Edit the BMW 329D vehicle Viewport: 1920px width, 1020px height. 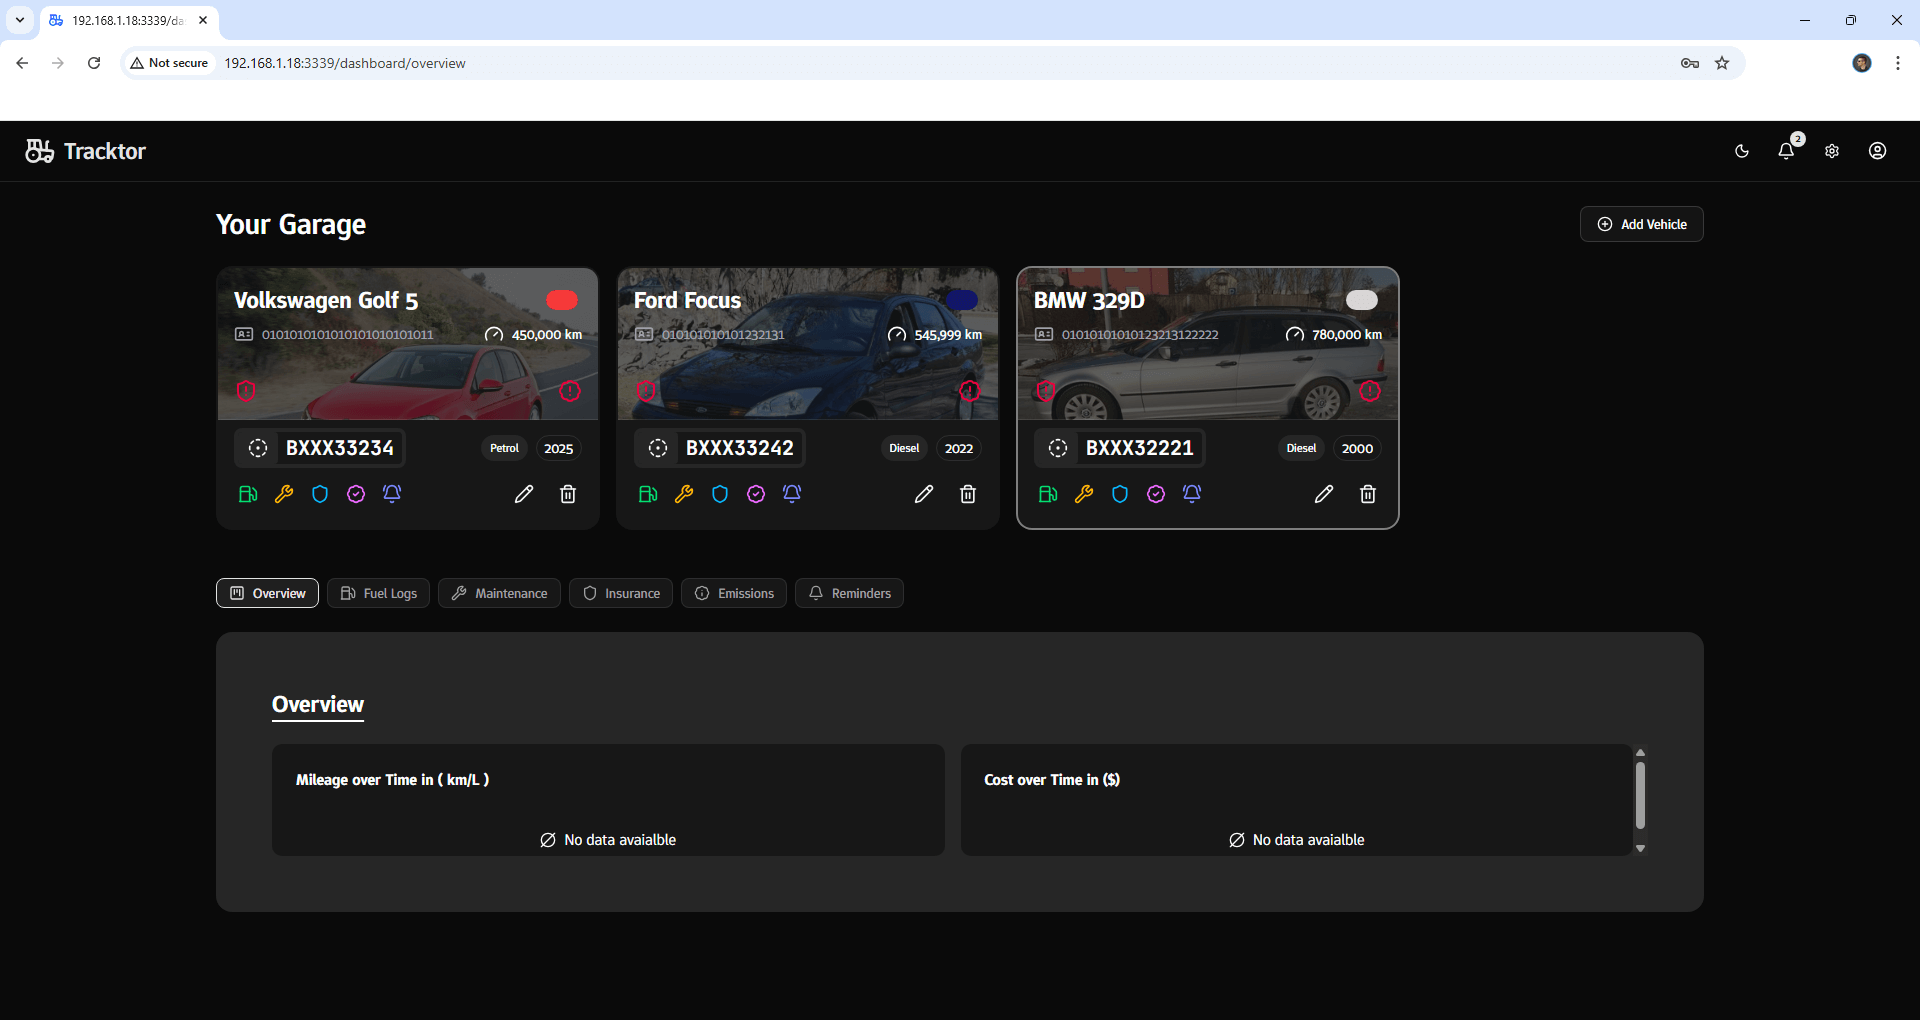click(x=1323, y=494)
